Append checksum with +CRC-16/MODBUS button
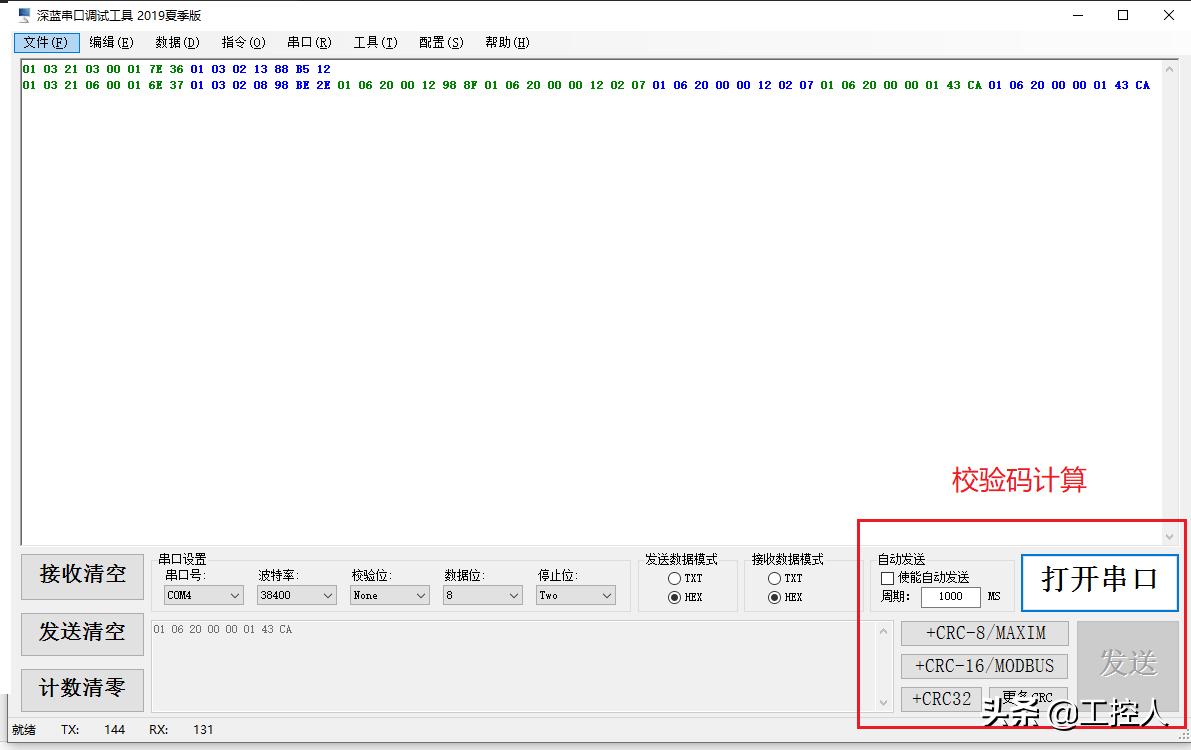Viewport: 1191px width, 750px height. click(x=984, y=665)
